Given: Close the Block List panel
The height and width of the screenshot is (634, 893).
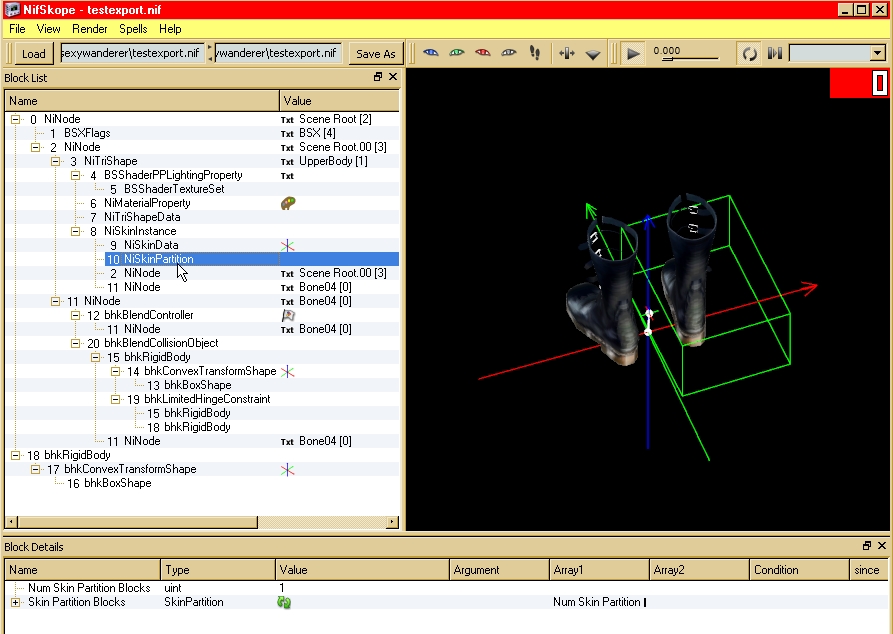Looking at the screenshot, I should pos(393,77).
